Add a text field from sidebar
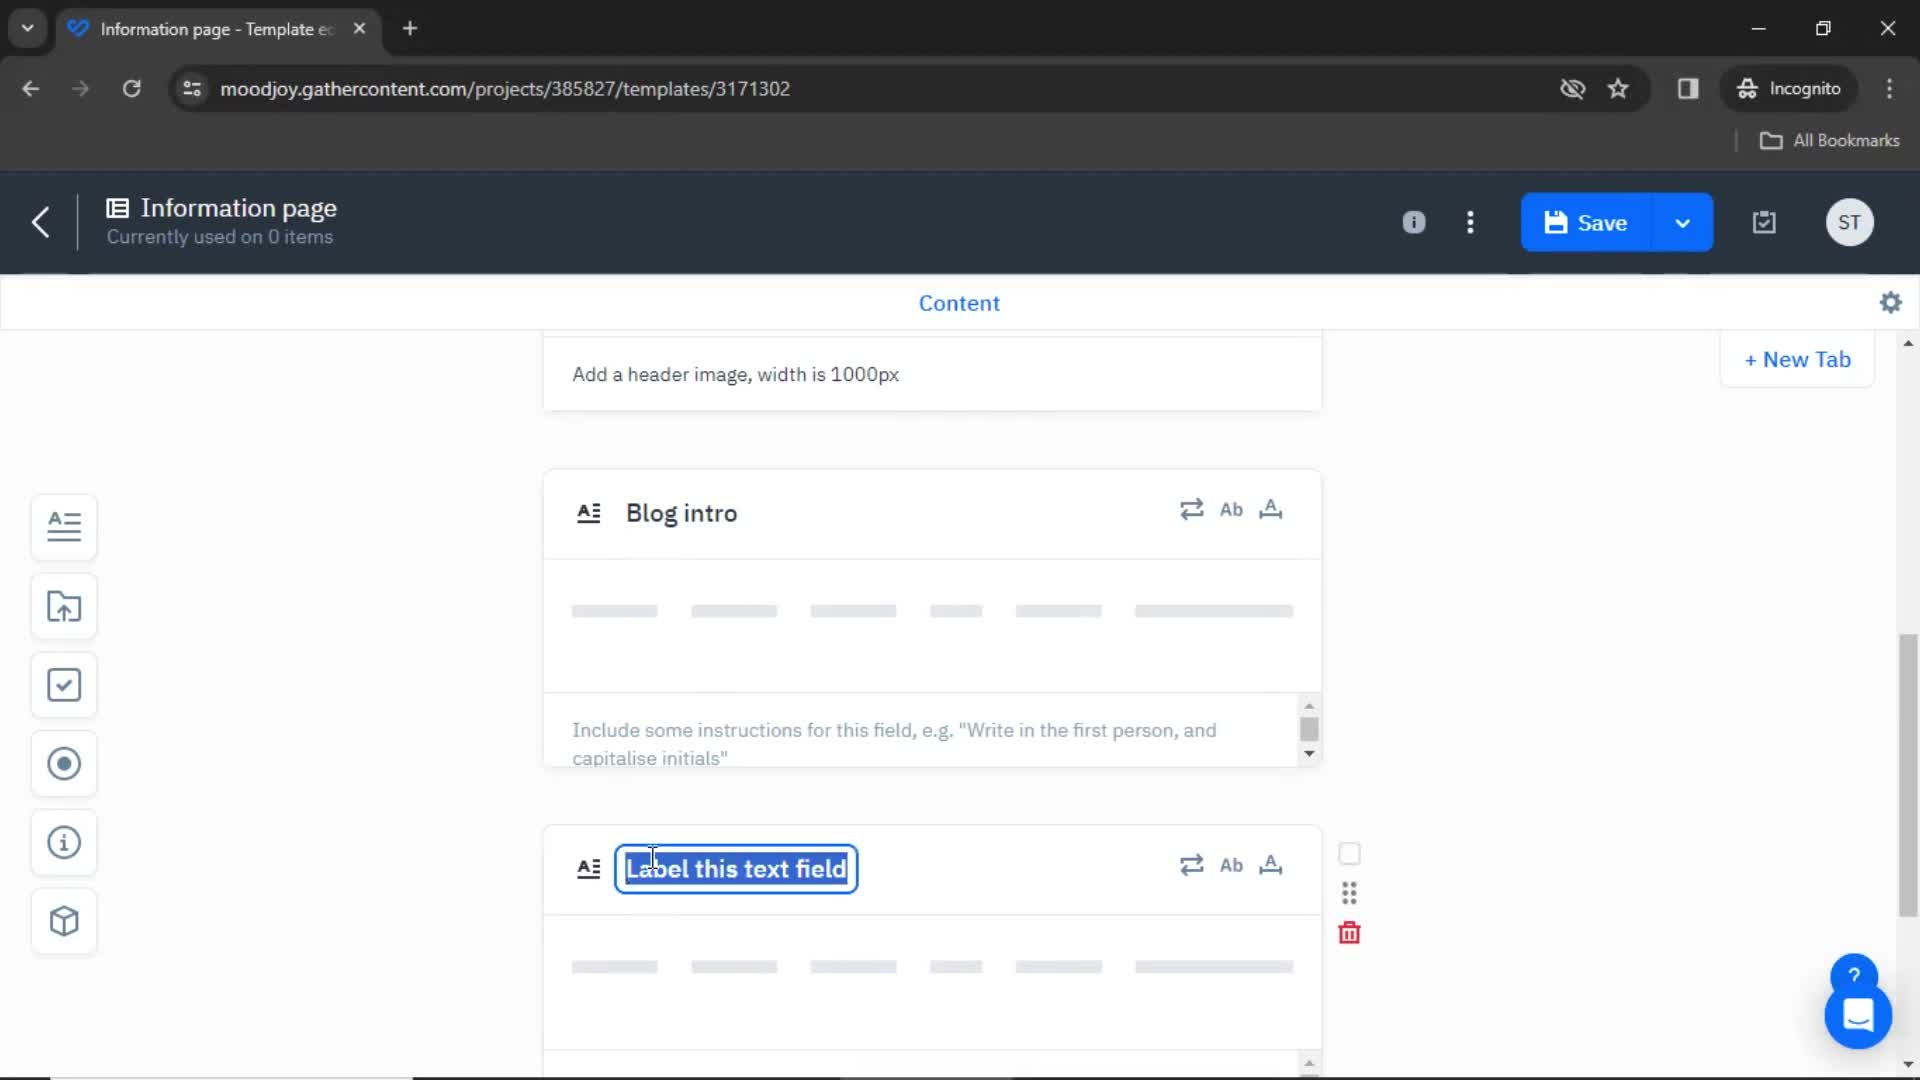1920x1080 pixels. coord(64,527)
